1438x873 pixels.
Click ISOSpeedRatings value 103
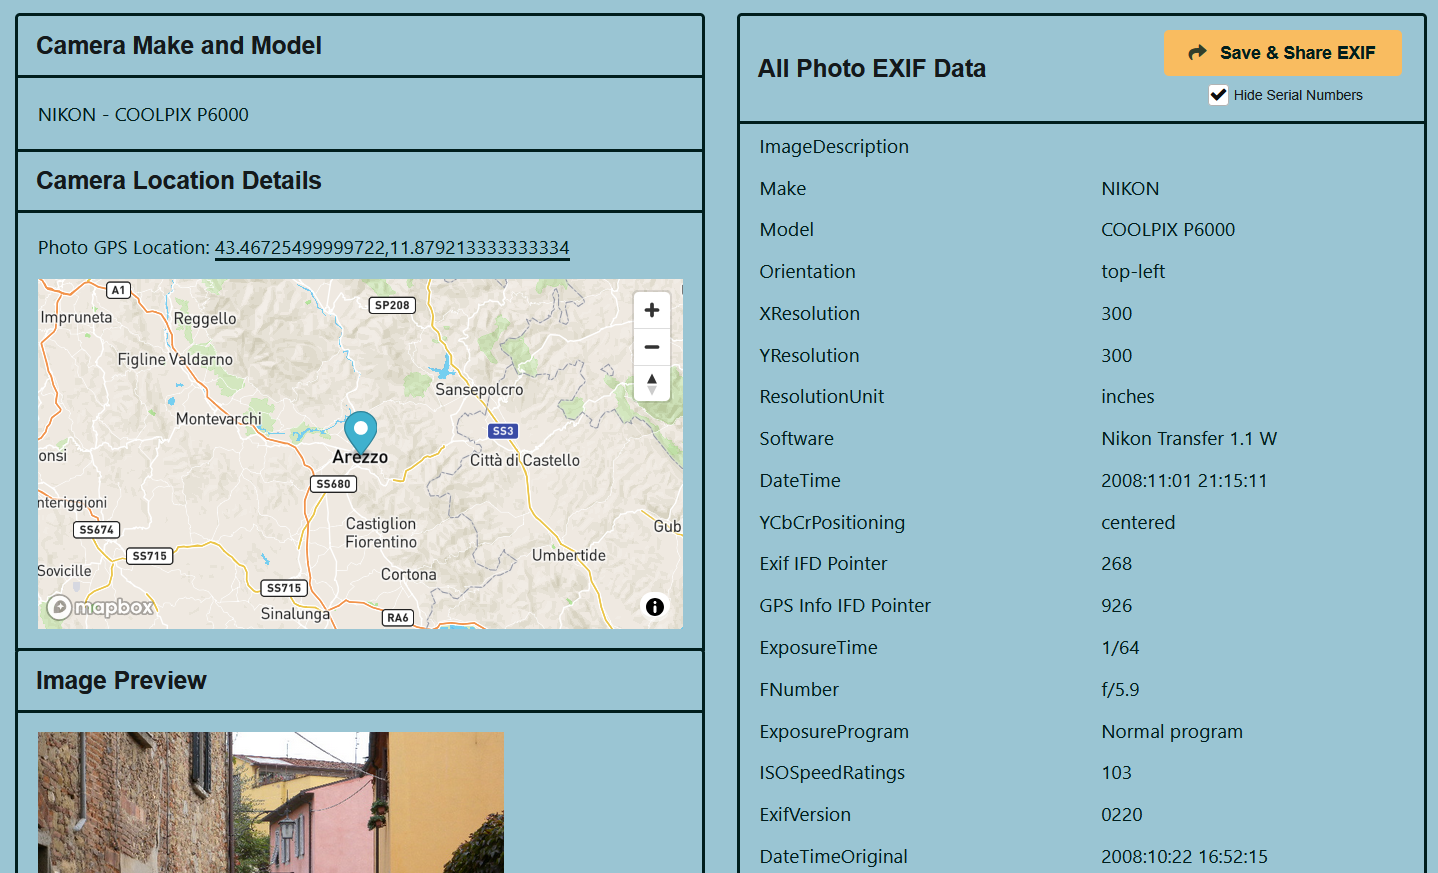pos(1116,773)
